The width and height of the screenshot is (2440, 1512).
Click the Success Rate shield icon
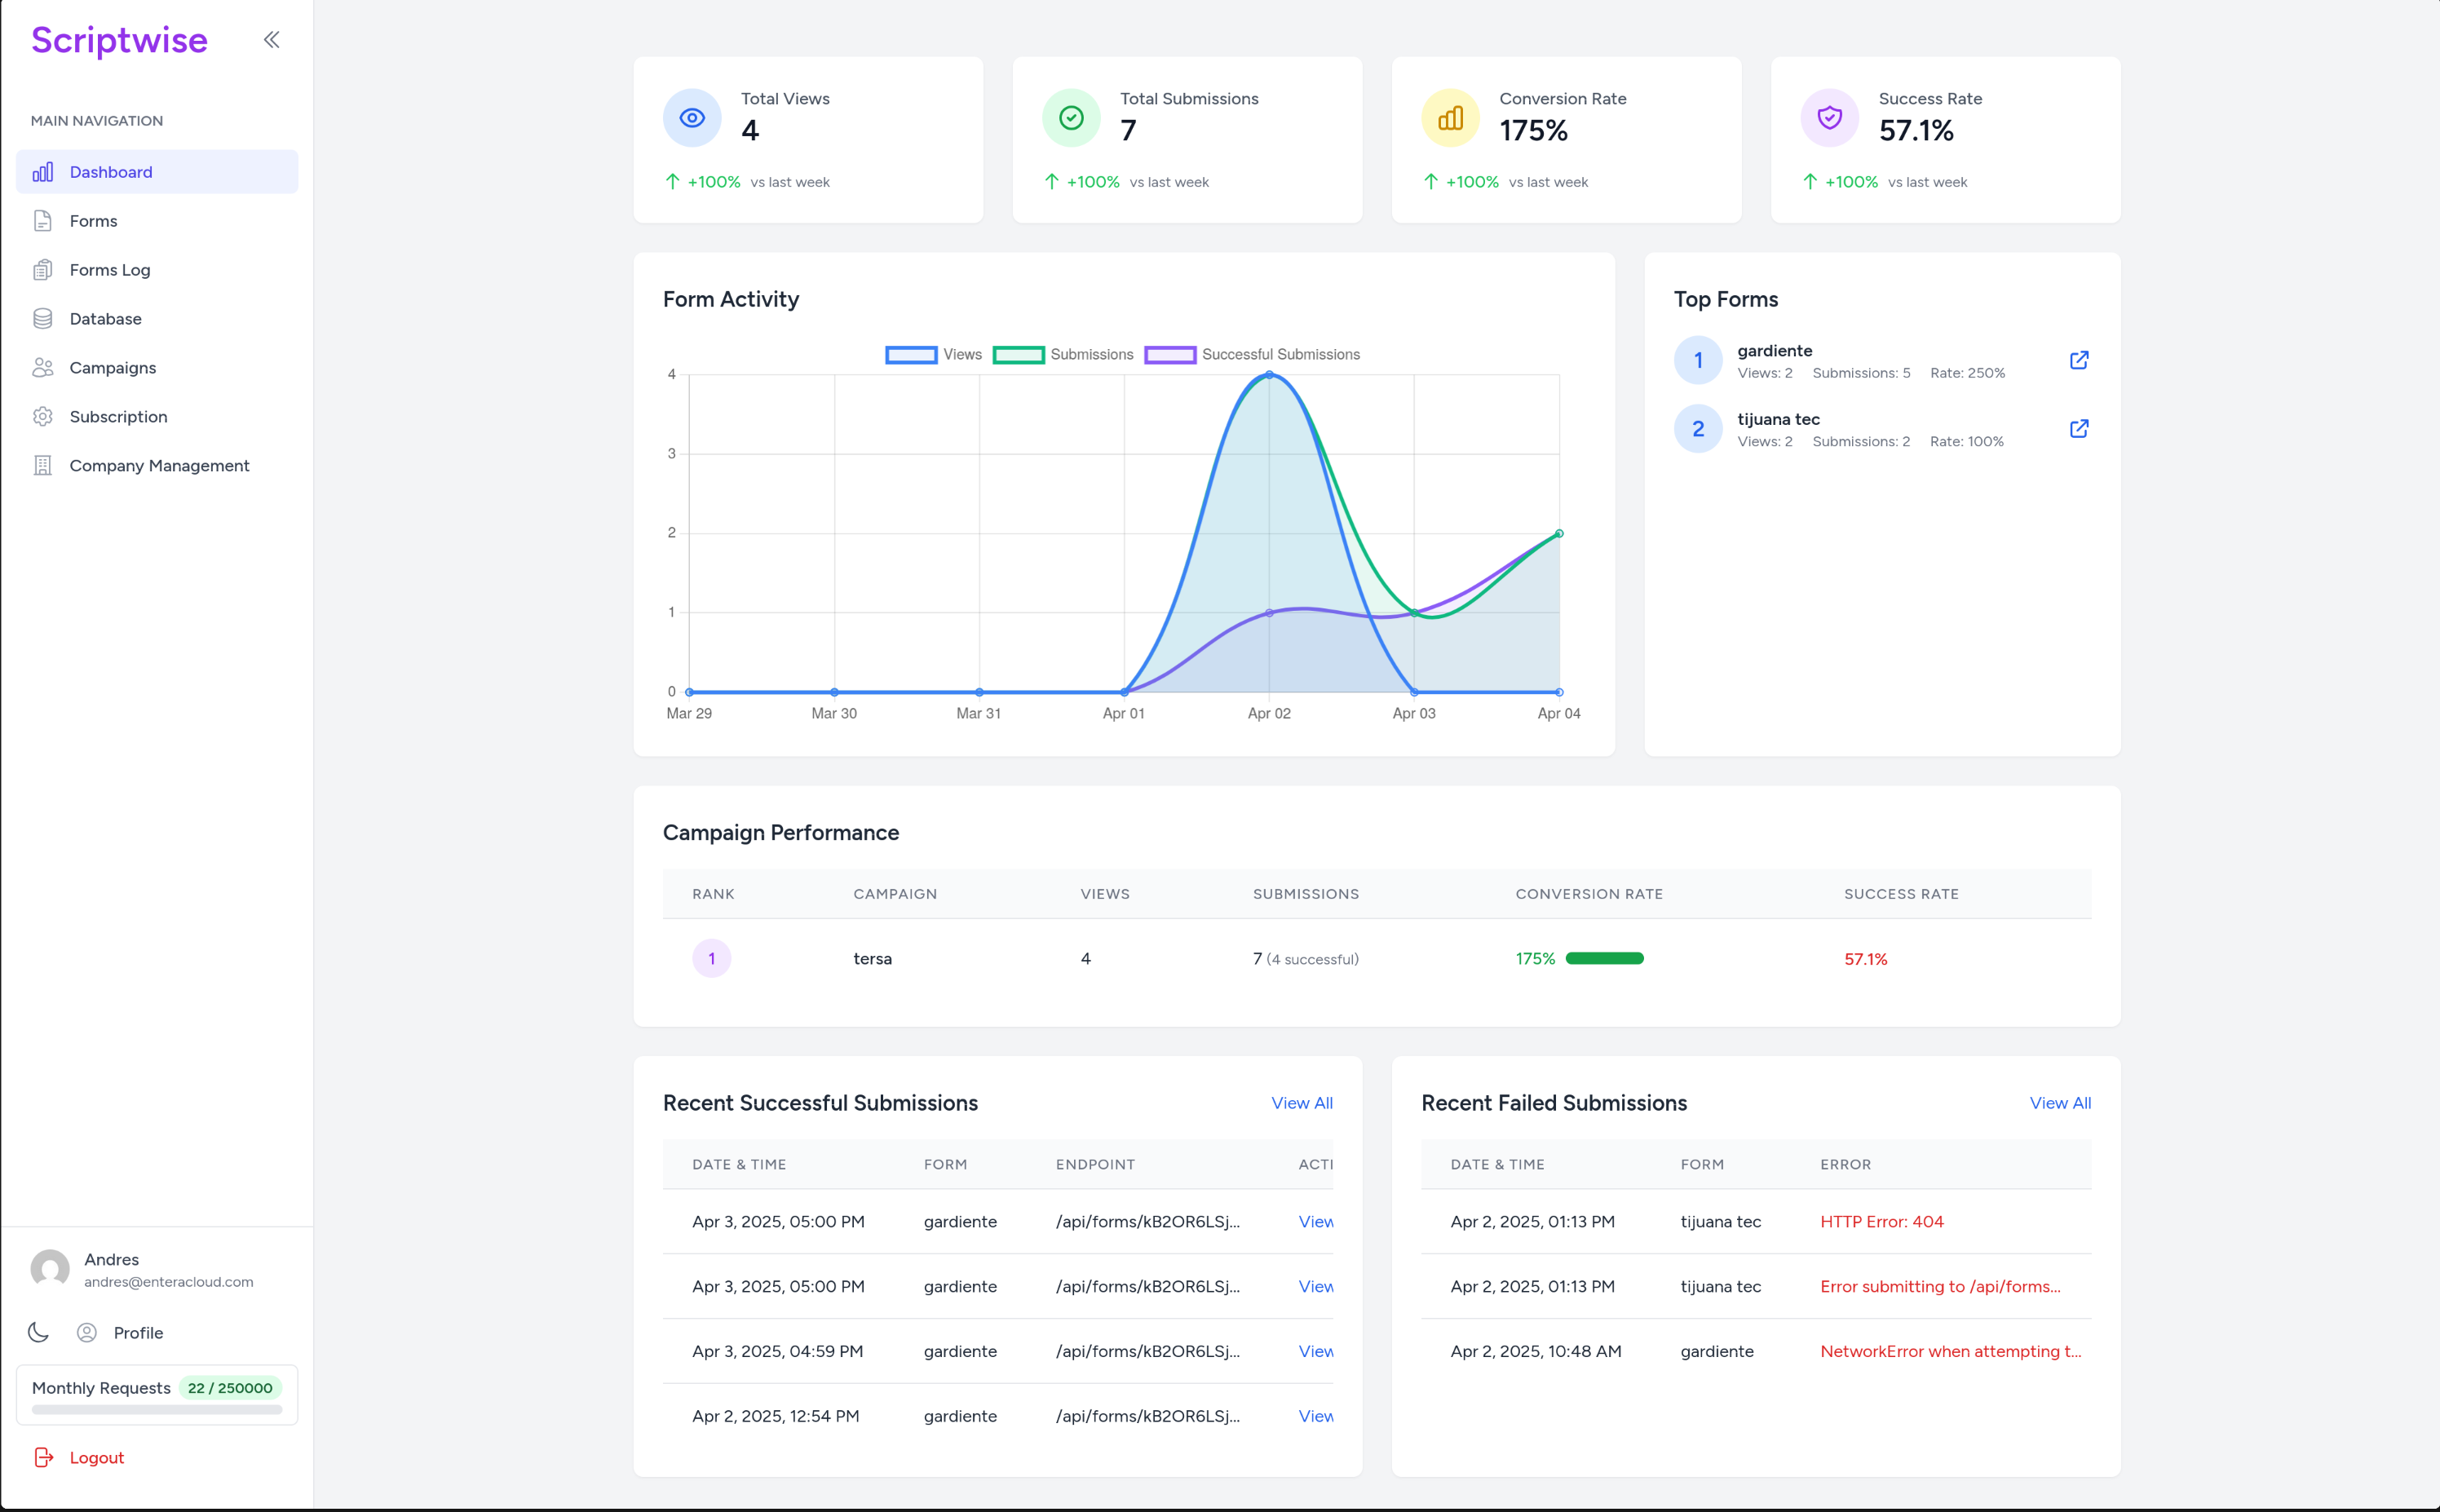[1829, 118]
